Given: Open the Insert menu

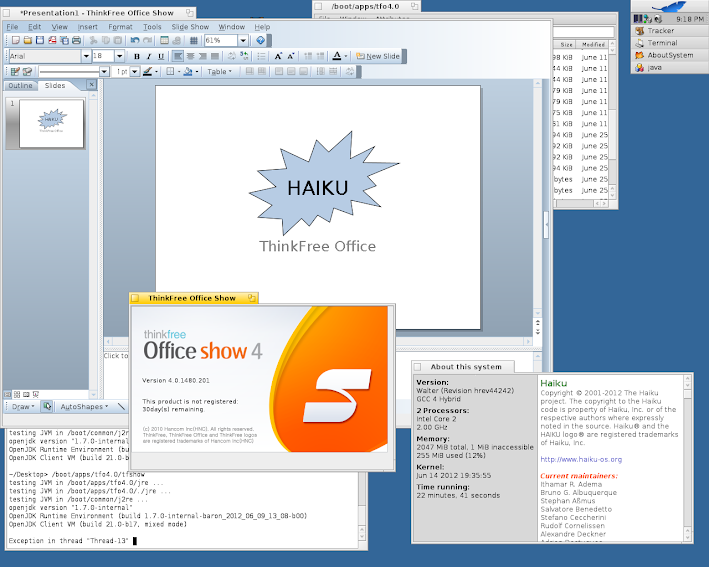Looking at the screenshot, I should click(x=87, y=27).
